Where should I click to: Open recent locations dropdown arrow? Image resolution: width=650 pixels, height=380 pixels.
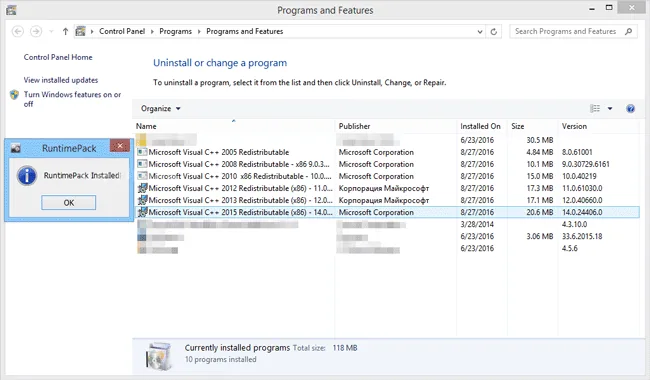[x=51, y=31]
